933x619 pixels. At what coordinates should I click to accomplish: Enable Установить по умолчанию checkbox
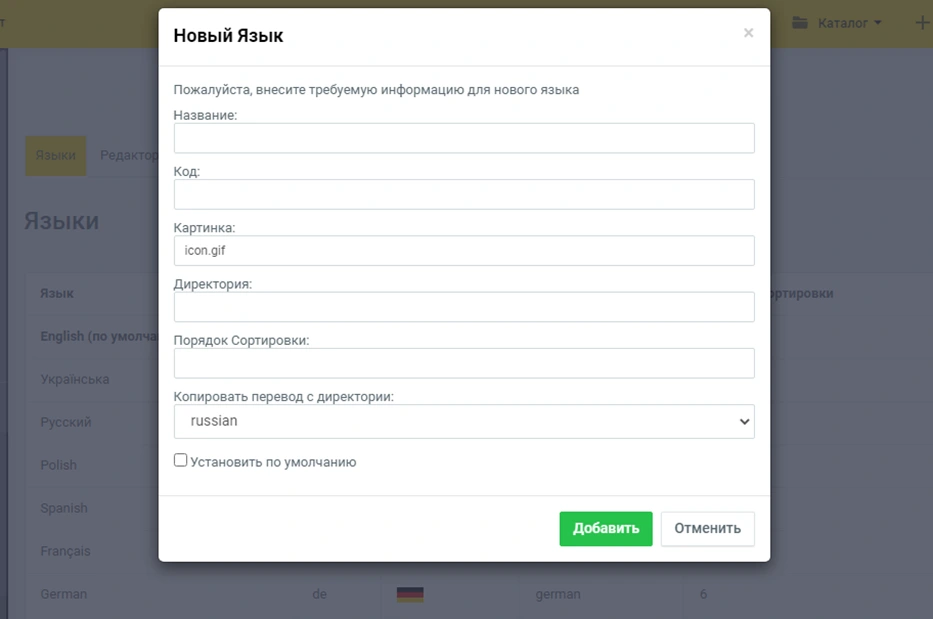(x=181, y=461)
